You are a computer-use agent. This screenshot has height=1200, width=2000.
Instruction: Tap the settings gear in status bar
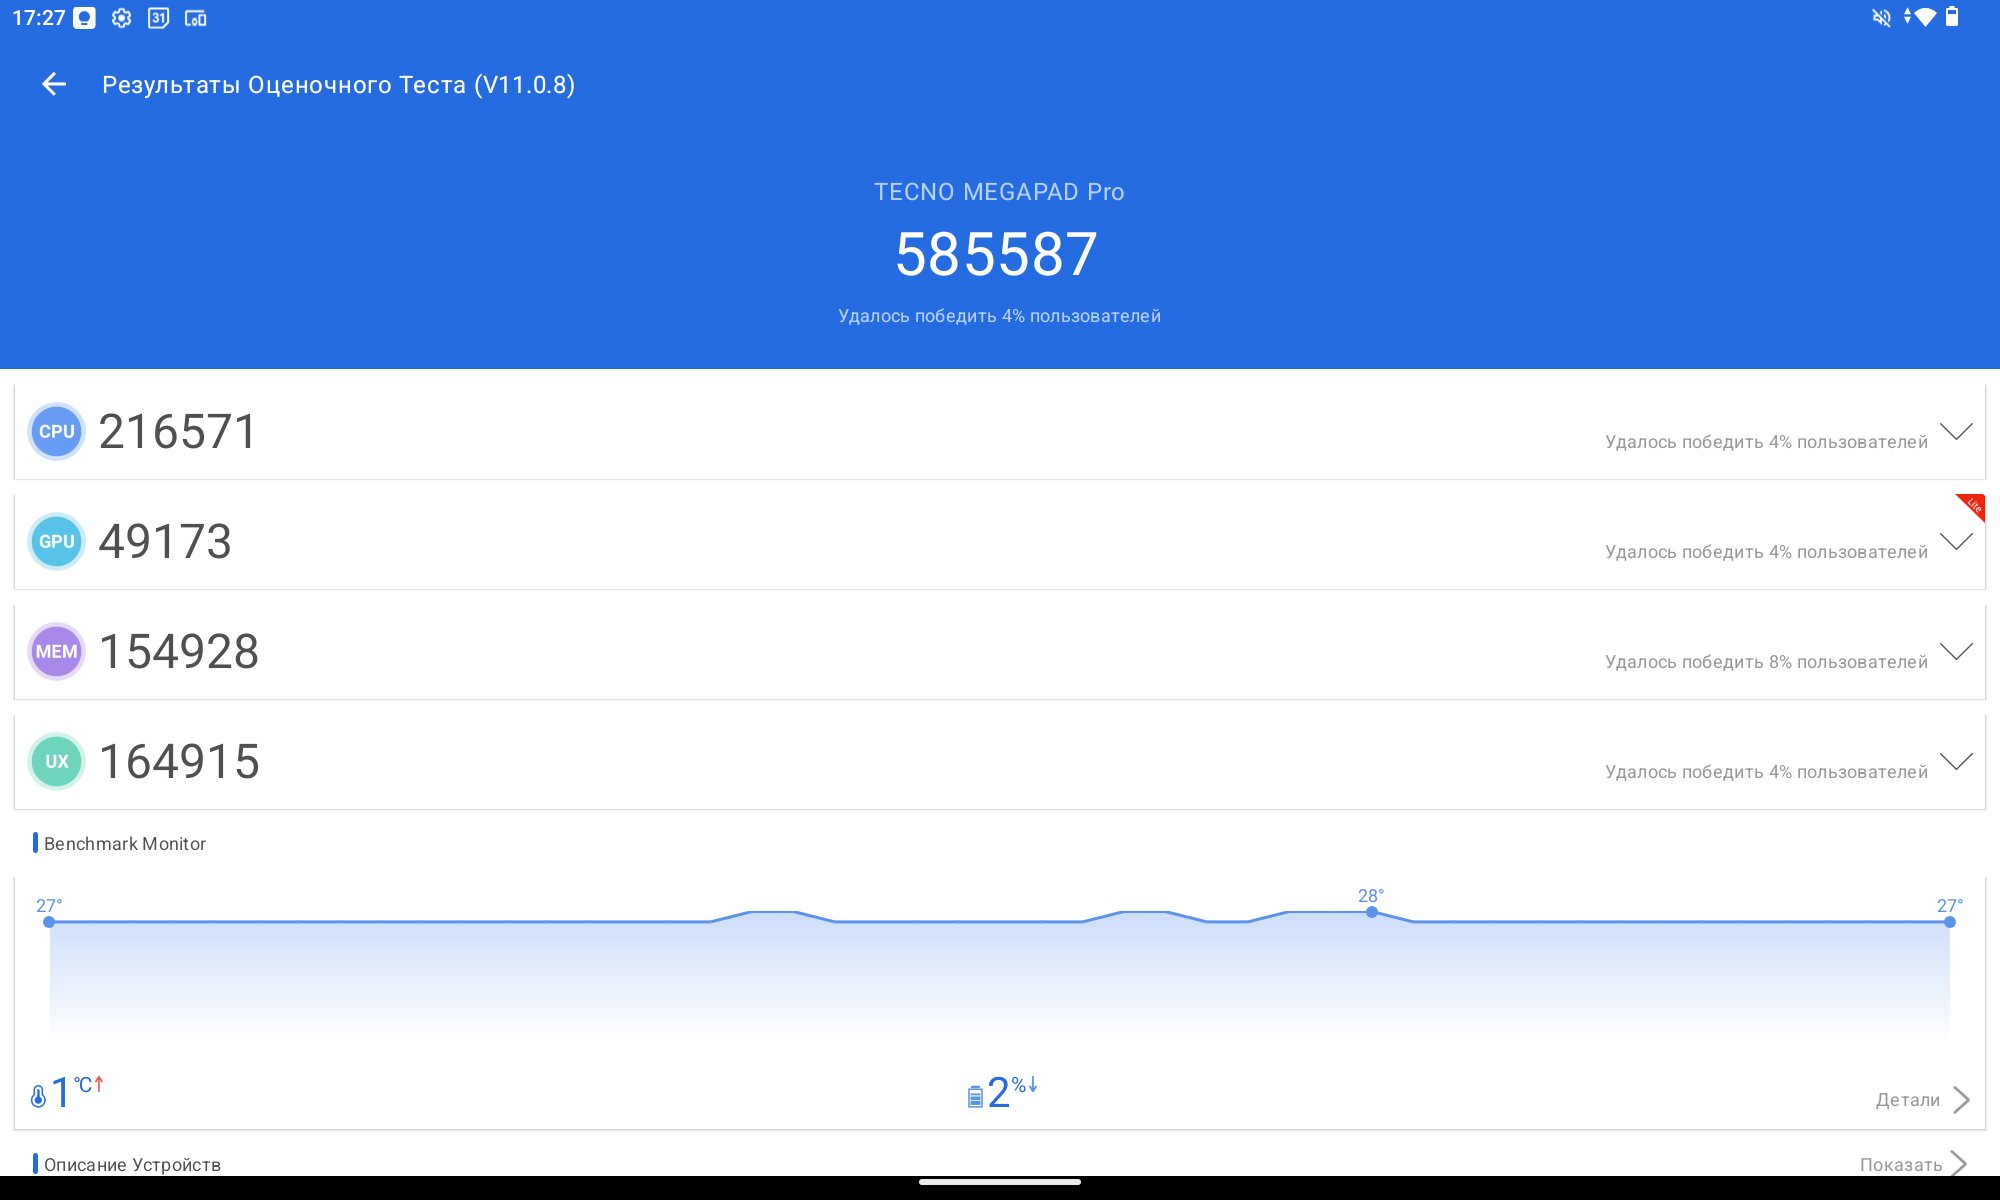[x=122, y=18]
